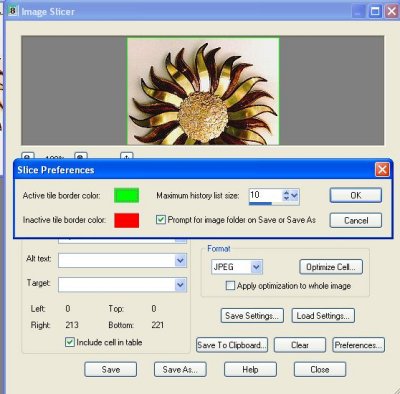Screen dimensions: 400x394
Task: Click the Image Slicer title bar app icon
Action: click(13, 11)
